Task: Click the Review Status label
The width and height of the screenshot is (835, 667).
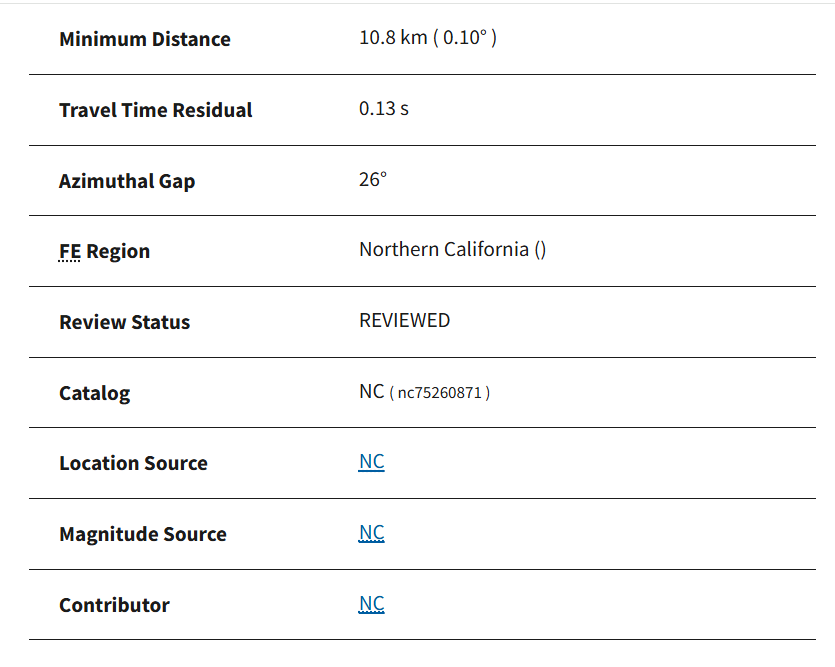Action: tap(124, 322)
